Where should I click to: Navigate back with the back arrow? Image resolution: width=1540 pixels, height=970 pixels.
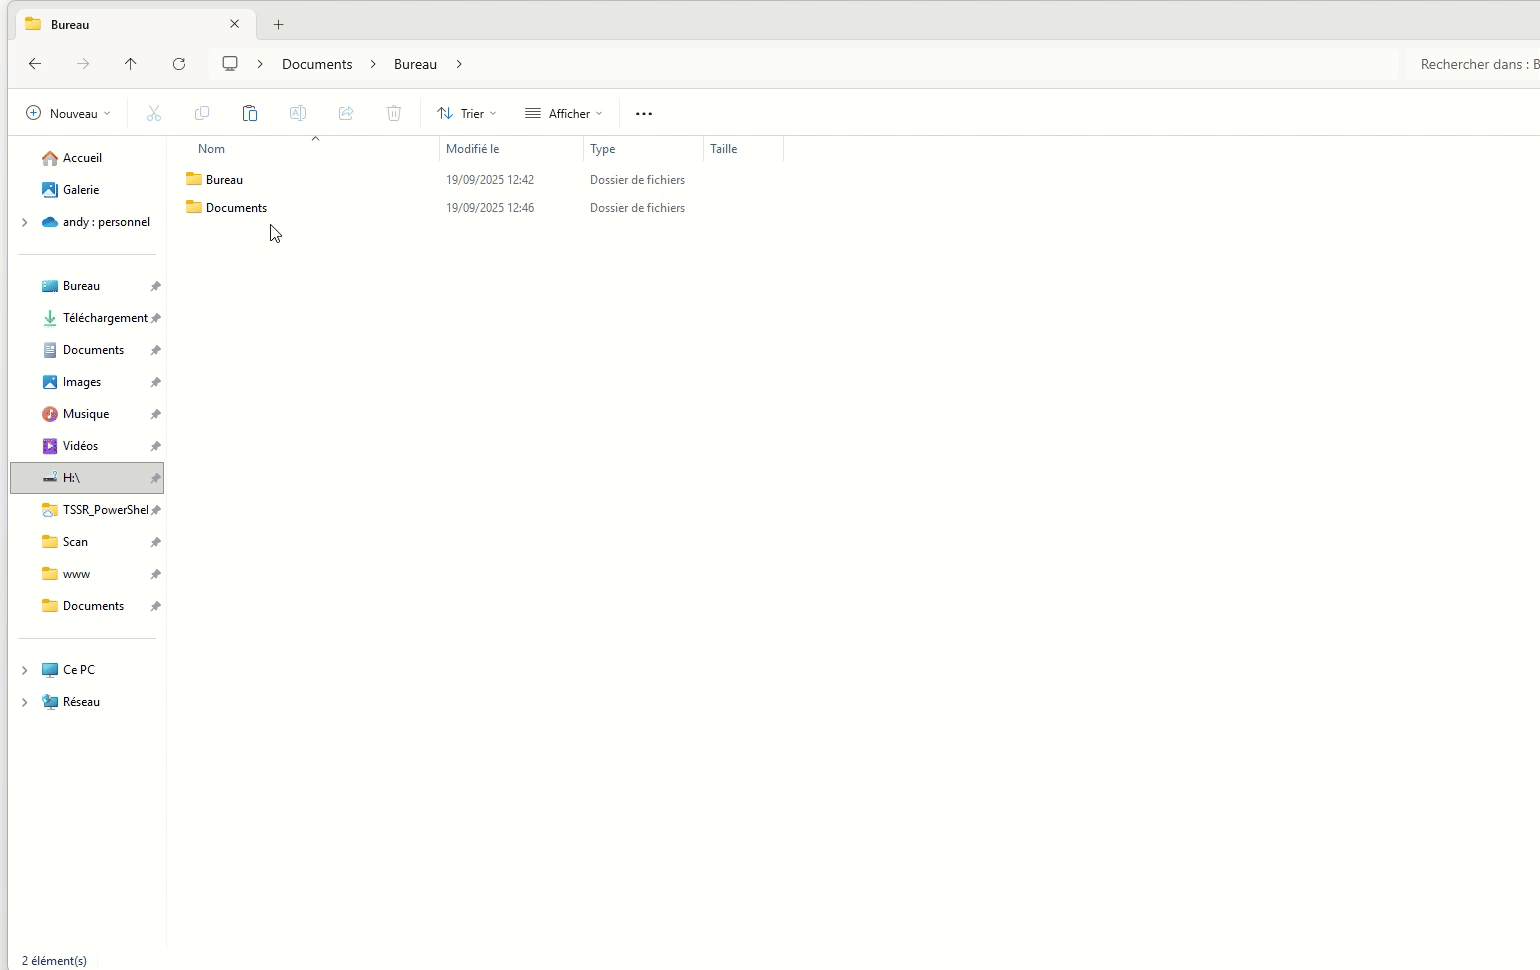coord(35,64)
